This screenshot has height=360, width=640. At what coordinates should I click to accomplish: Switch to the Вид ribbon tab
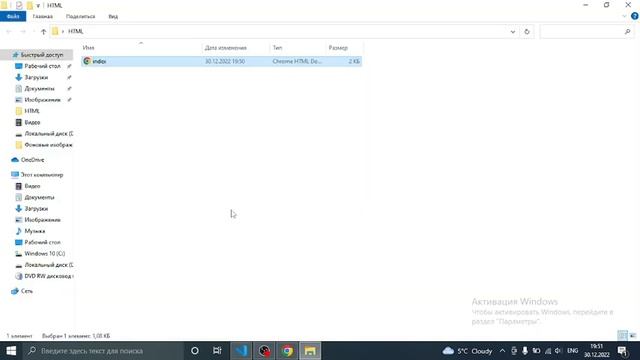pos(113,16)
